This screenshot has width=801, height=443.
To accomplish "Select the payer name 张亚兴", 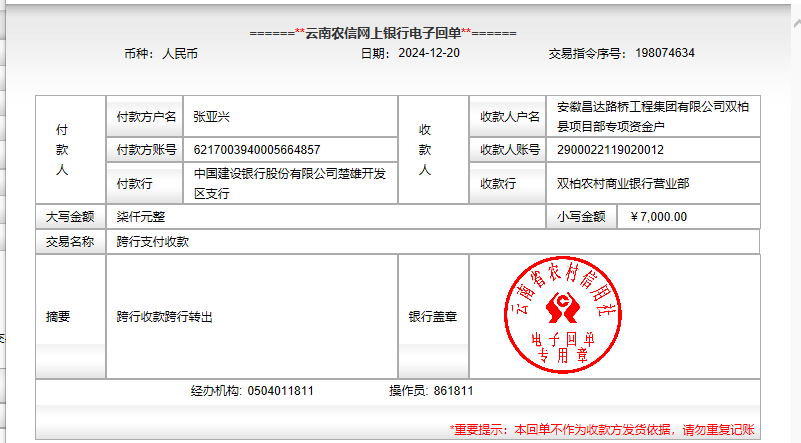I will (212, 117).
